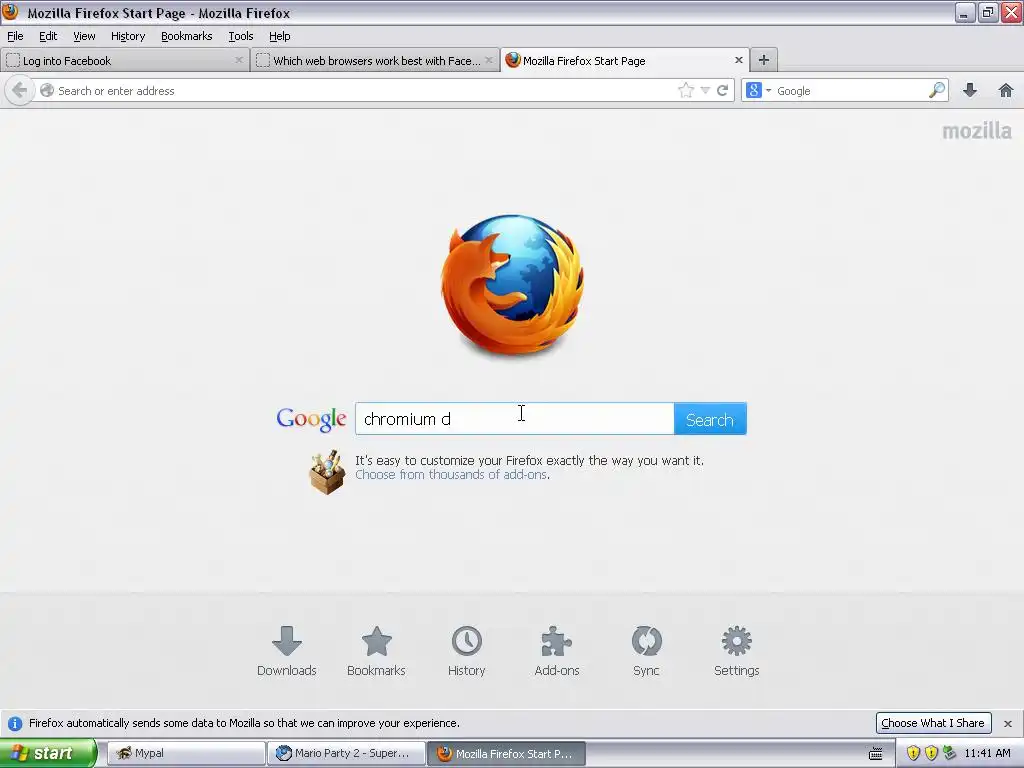Open History clock icon on the start page

point(466,650)
